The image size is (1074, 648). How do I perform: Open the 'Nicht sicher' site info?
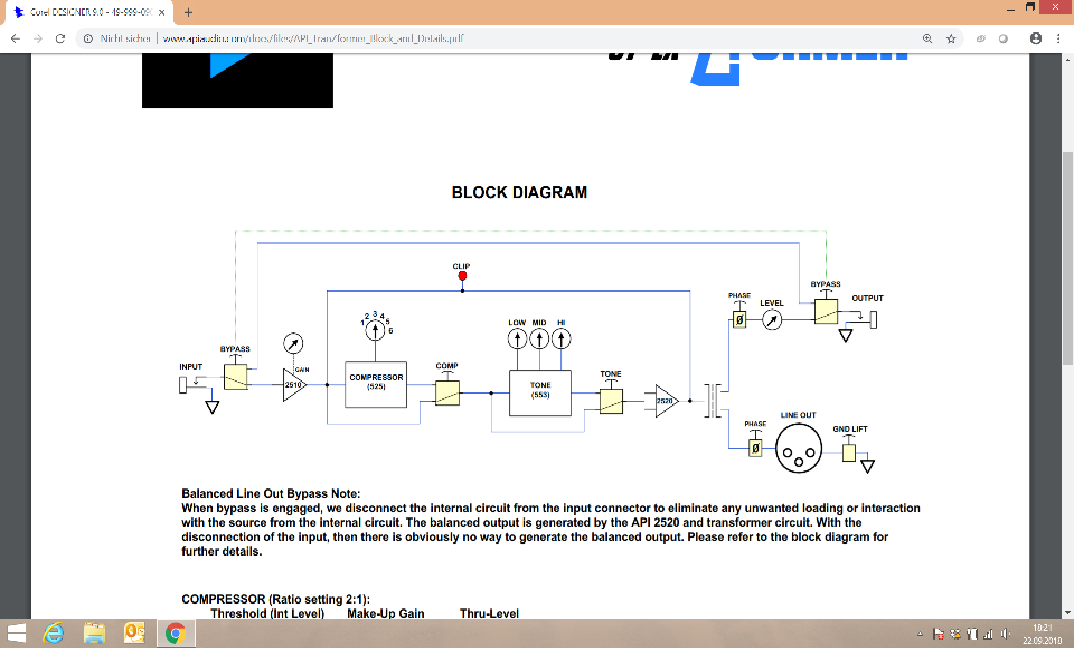pyautogui.click(x=117, y=38)
